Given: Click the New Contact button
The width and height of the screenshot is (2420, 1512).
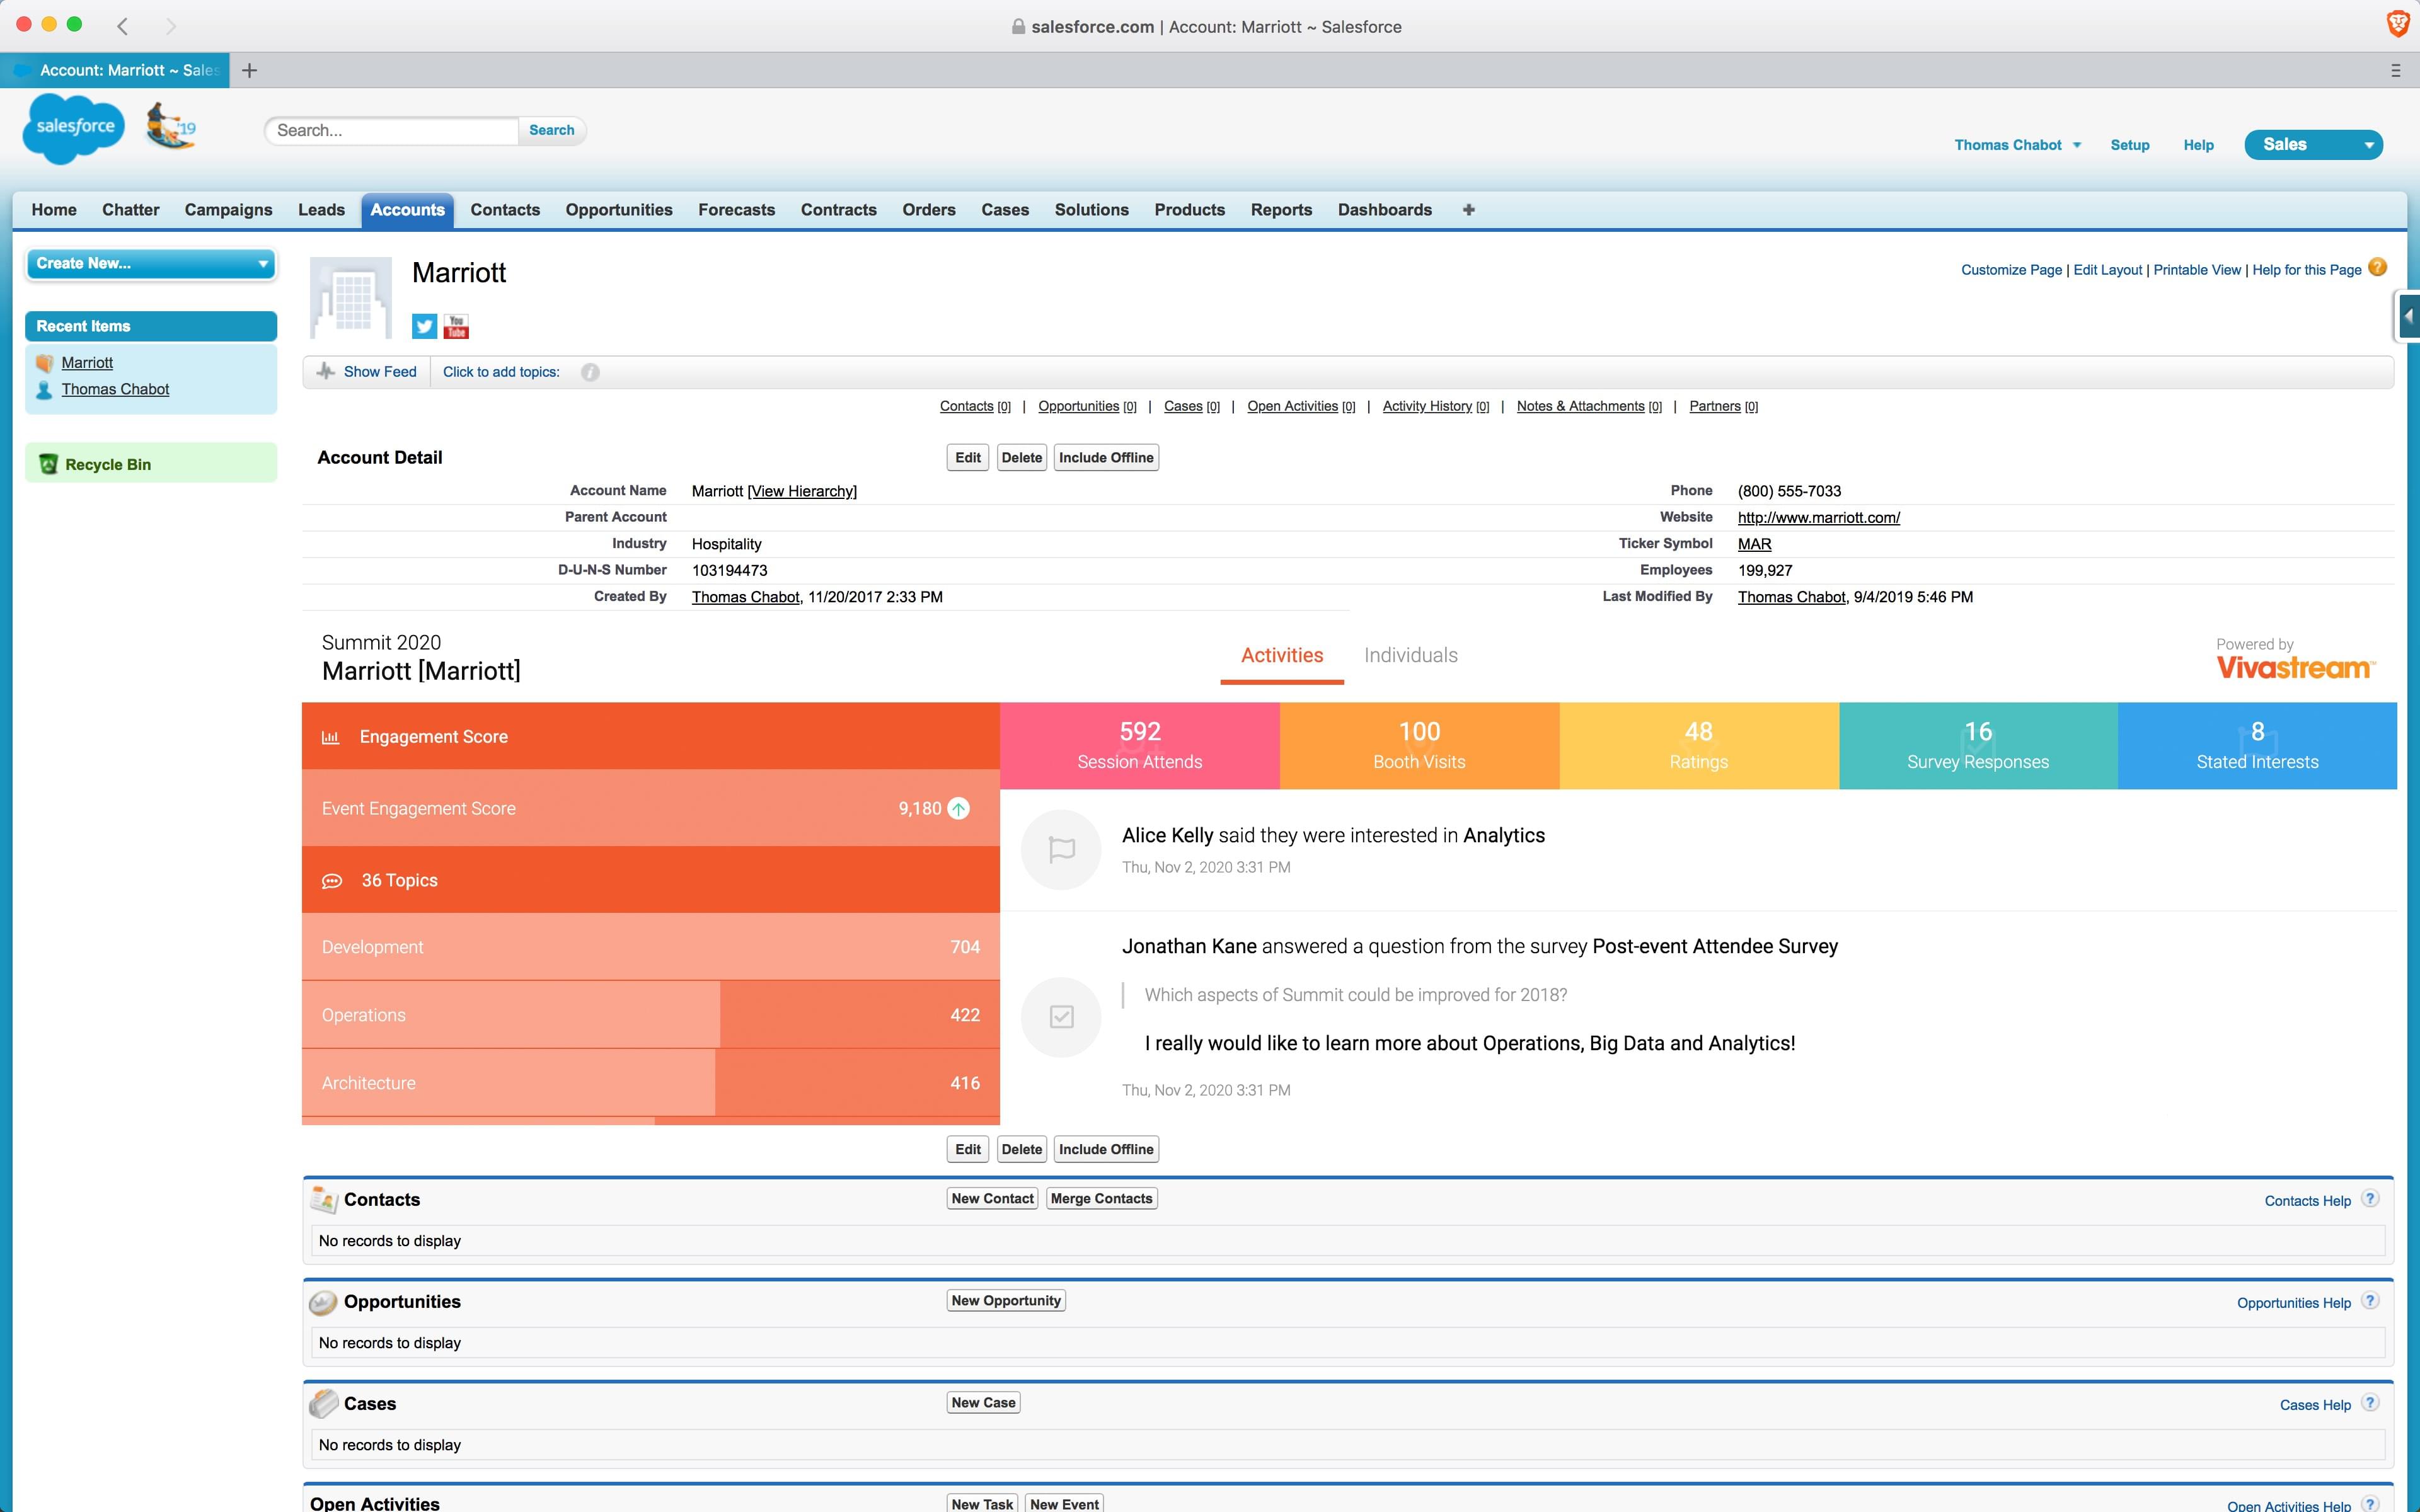Looking at the screenshot, I should pos(992,1198).
